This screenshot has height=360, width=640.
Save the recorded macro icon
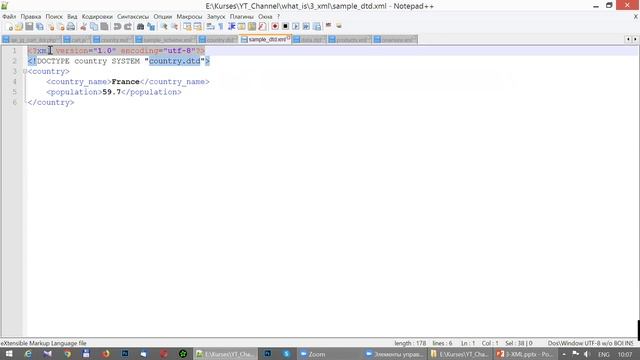(317, 27)
